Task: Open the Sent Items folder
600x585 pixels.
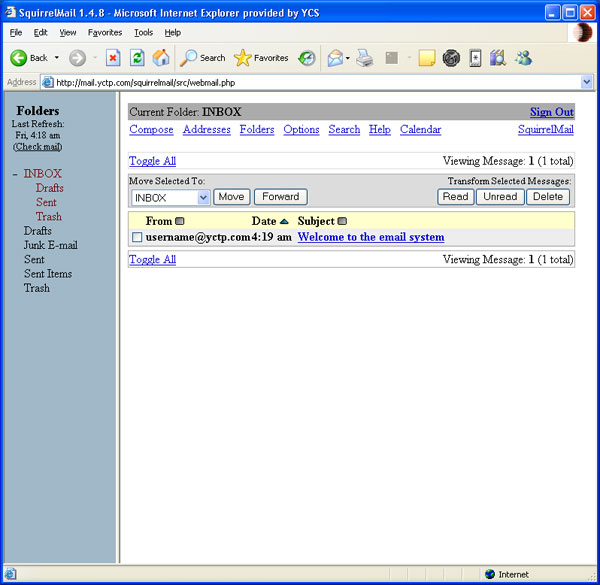Action: click(48, 274)
